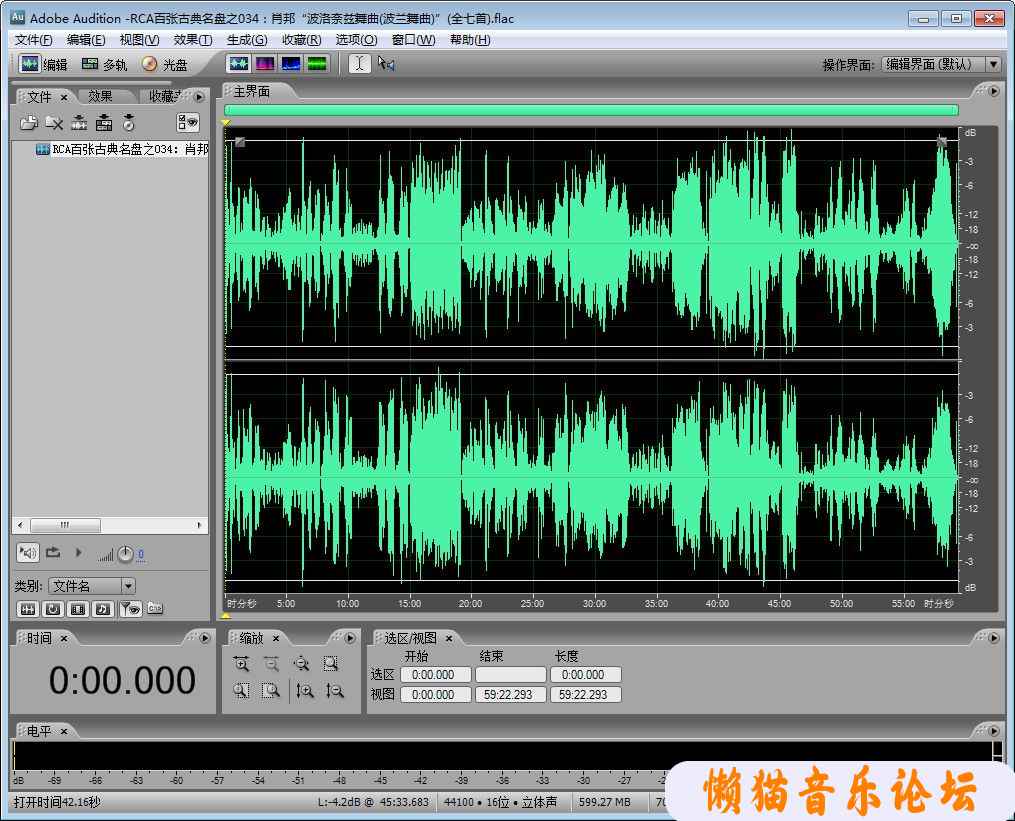Click the insert into waveform icon
The width and height of the screenshot is (1015, 821).
[x=79, y=122]
